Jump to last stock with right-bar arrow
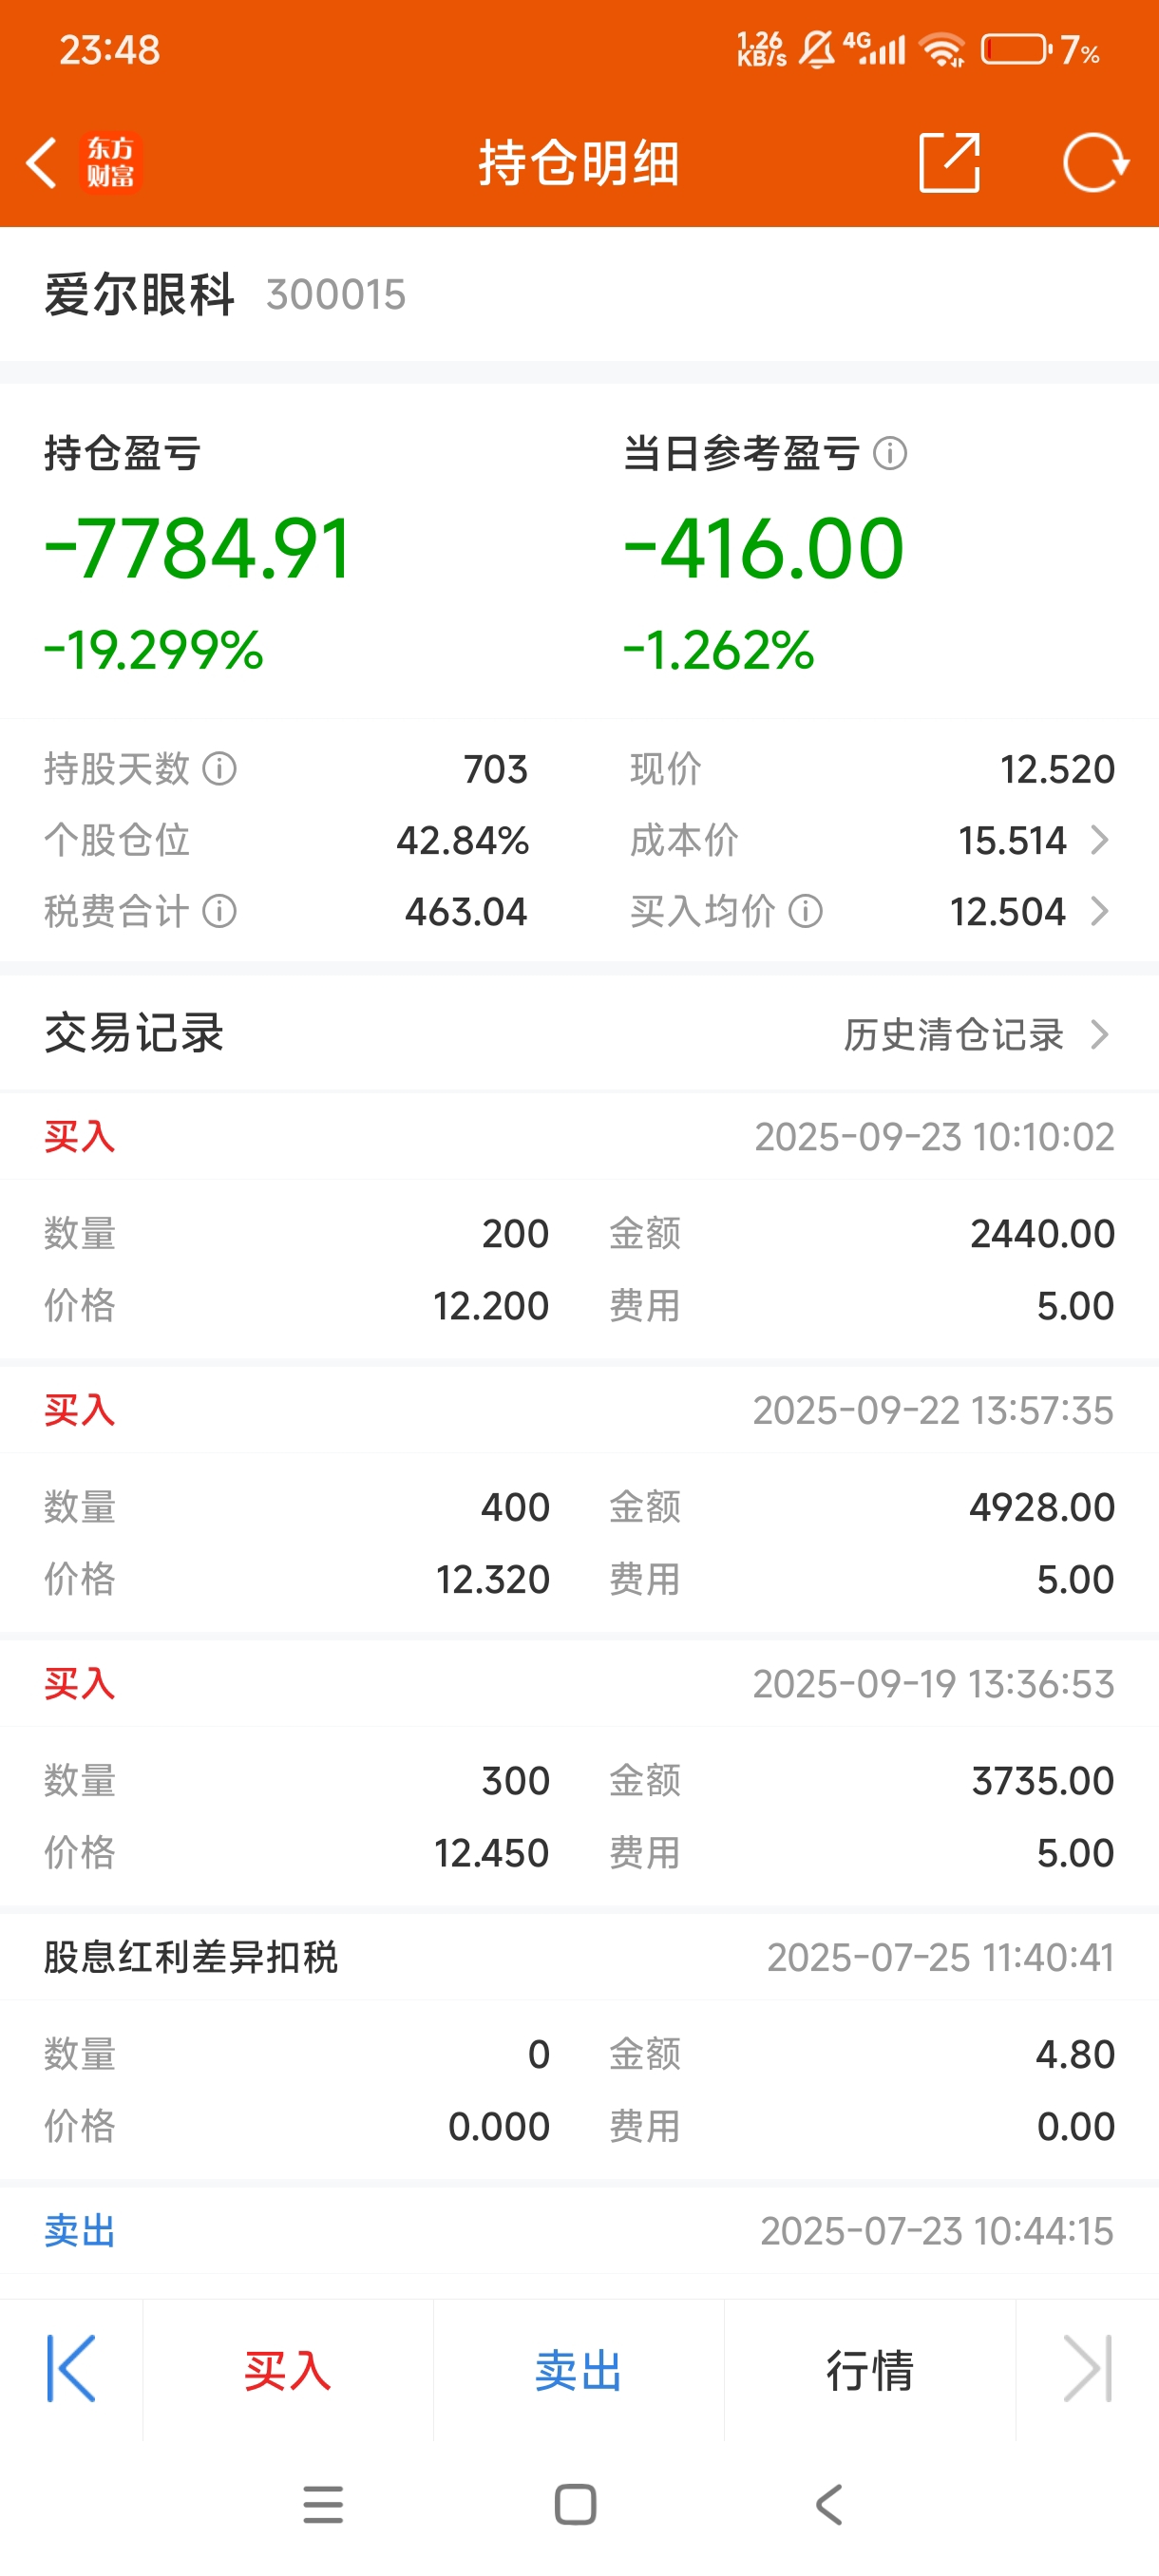1159x2576 pixels. point(1088,2368)
